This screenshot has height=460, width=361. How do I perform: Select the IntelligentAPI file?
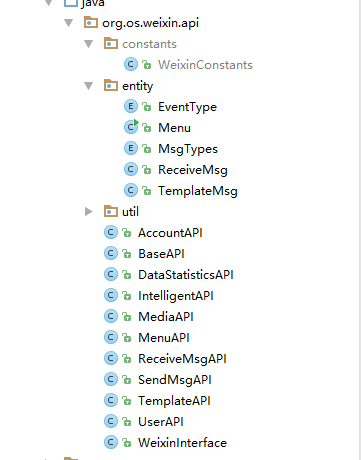176,296
